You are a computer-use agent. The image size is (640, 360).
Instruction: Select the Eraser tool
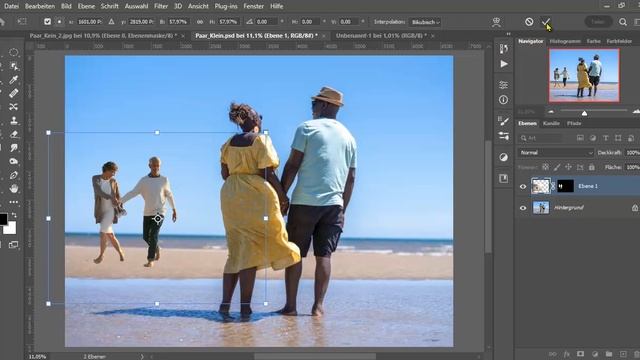(13, 134)
